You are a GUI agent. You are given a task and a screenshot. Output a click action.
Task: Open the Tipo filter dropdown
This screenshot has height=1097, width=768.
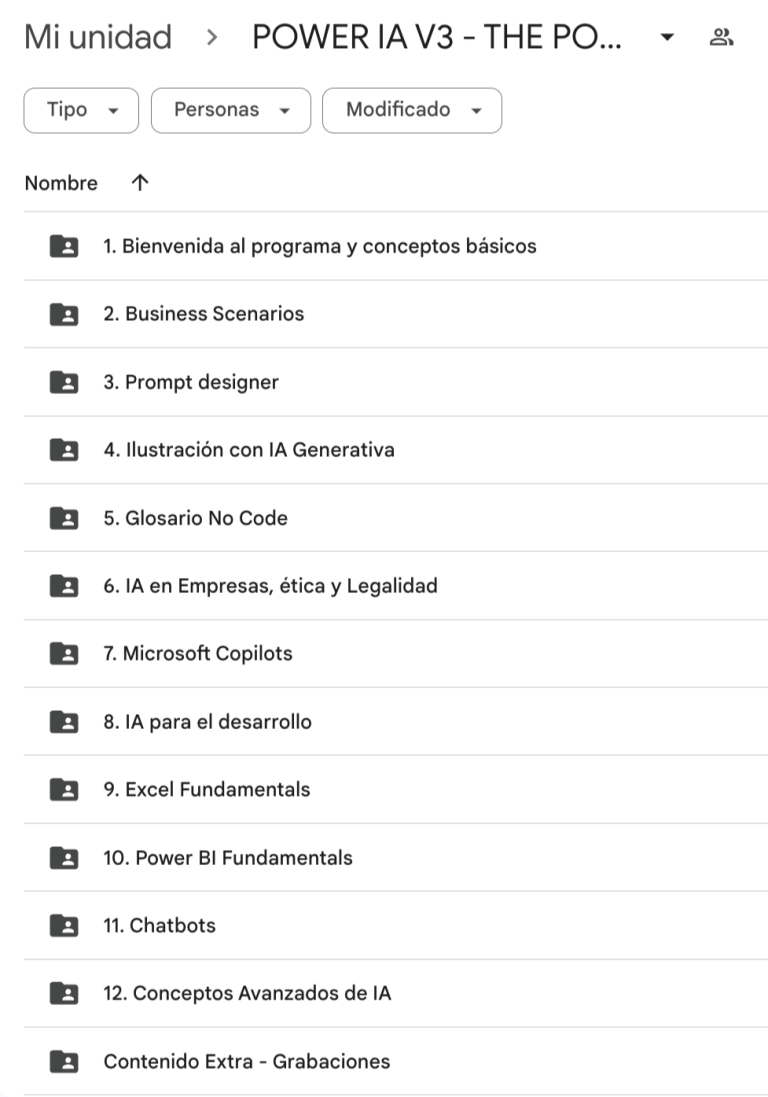click(x=80, y=110)
